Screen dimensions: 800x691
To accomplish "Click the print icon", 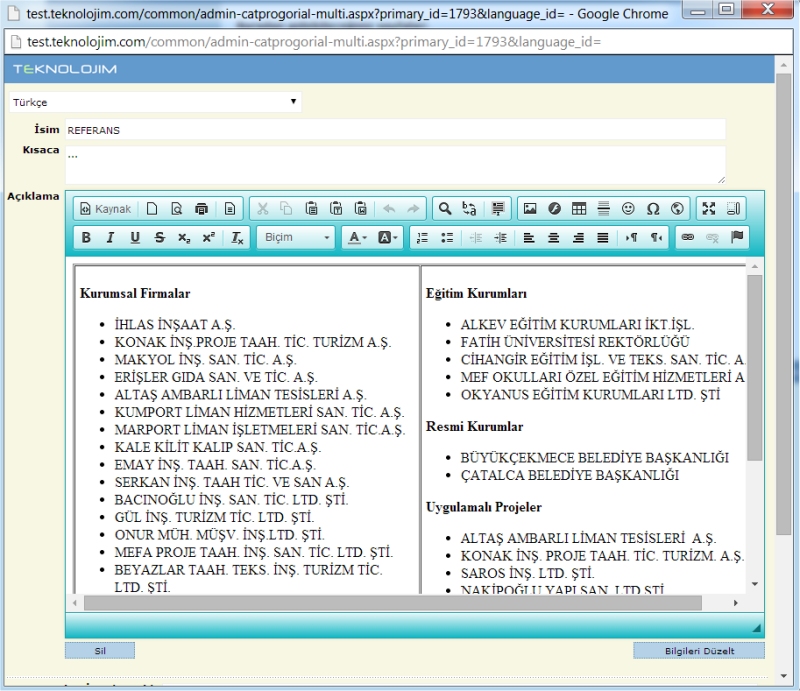I will (202, 209).
